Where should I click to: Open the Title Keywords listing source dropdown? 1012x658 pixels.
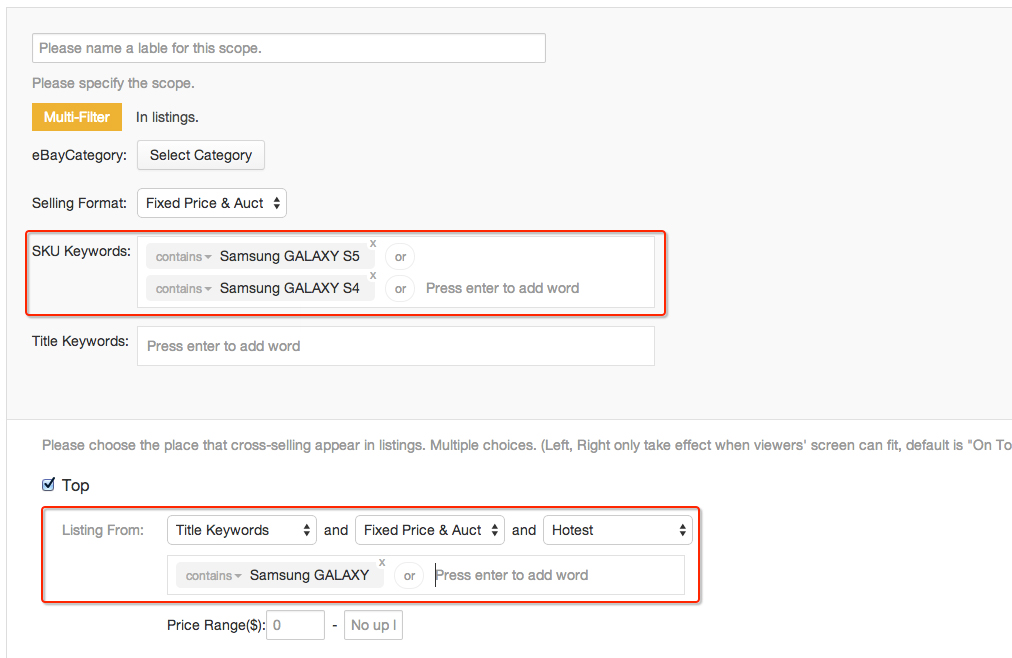pos(241,530)
